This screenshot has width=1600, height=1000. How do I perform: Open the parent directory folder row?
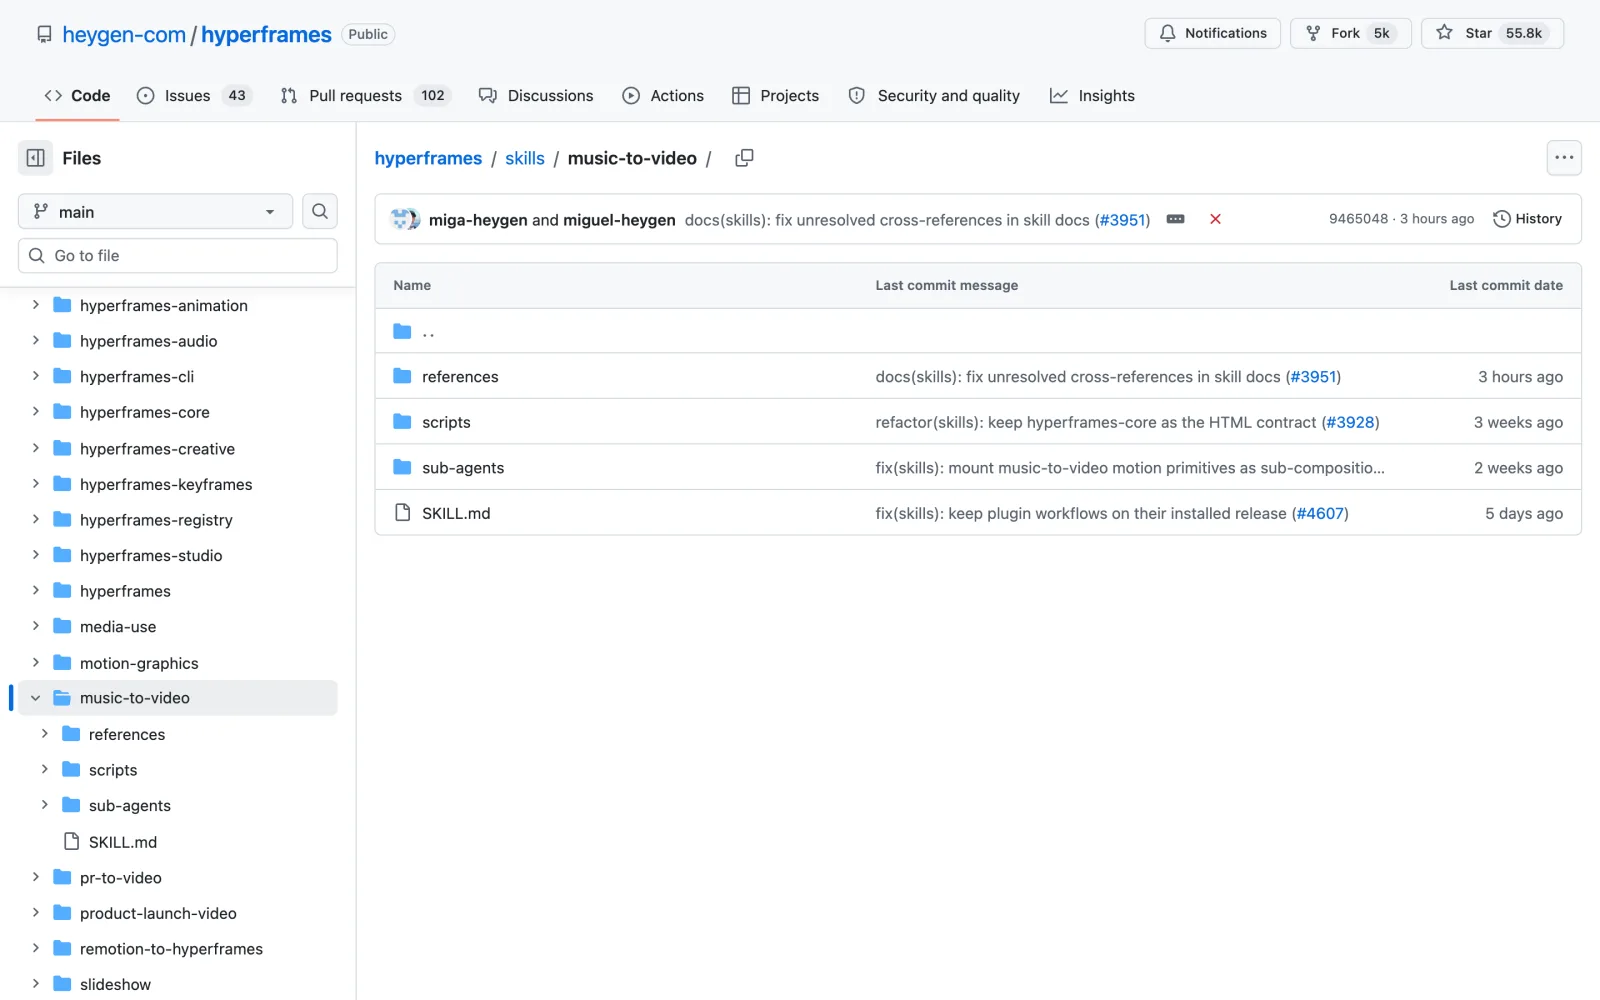(x=978, y=331)
